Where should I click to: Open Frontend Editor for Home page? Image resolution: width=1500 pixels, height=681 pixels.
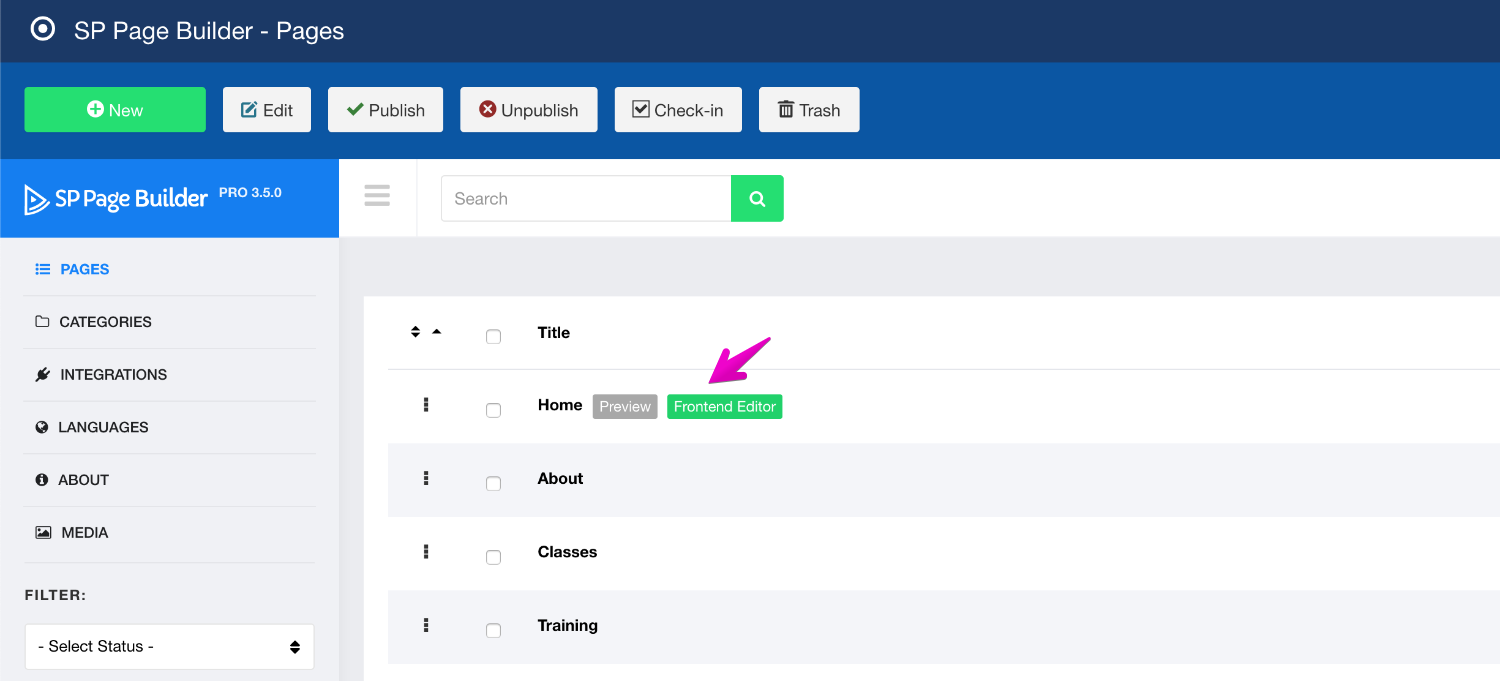pyautogui.click(x=725, y=407)
